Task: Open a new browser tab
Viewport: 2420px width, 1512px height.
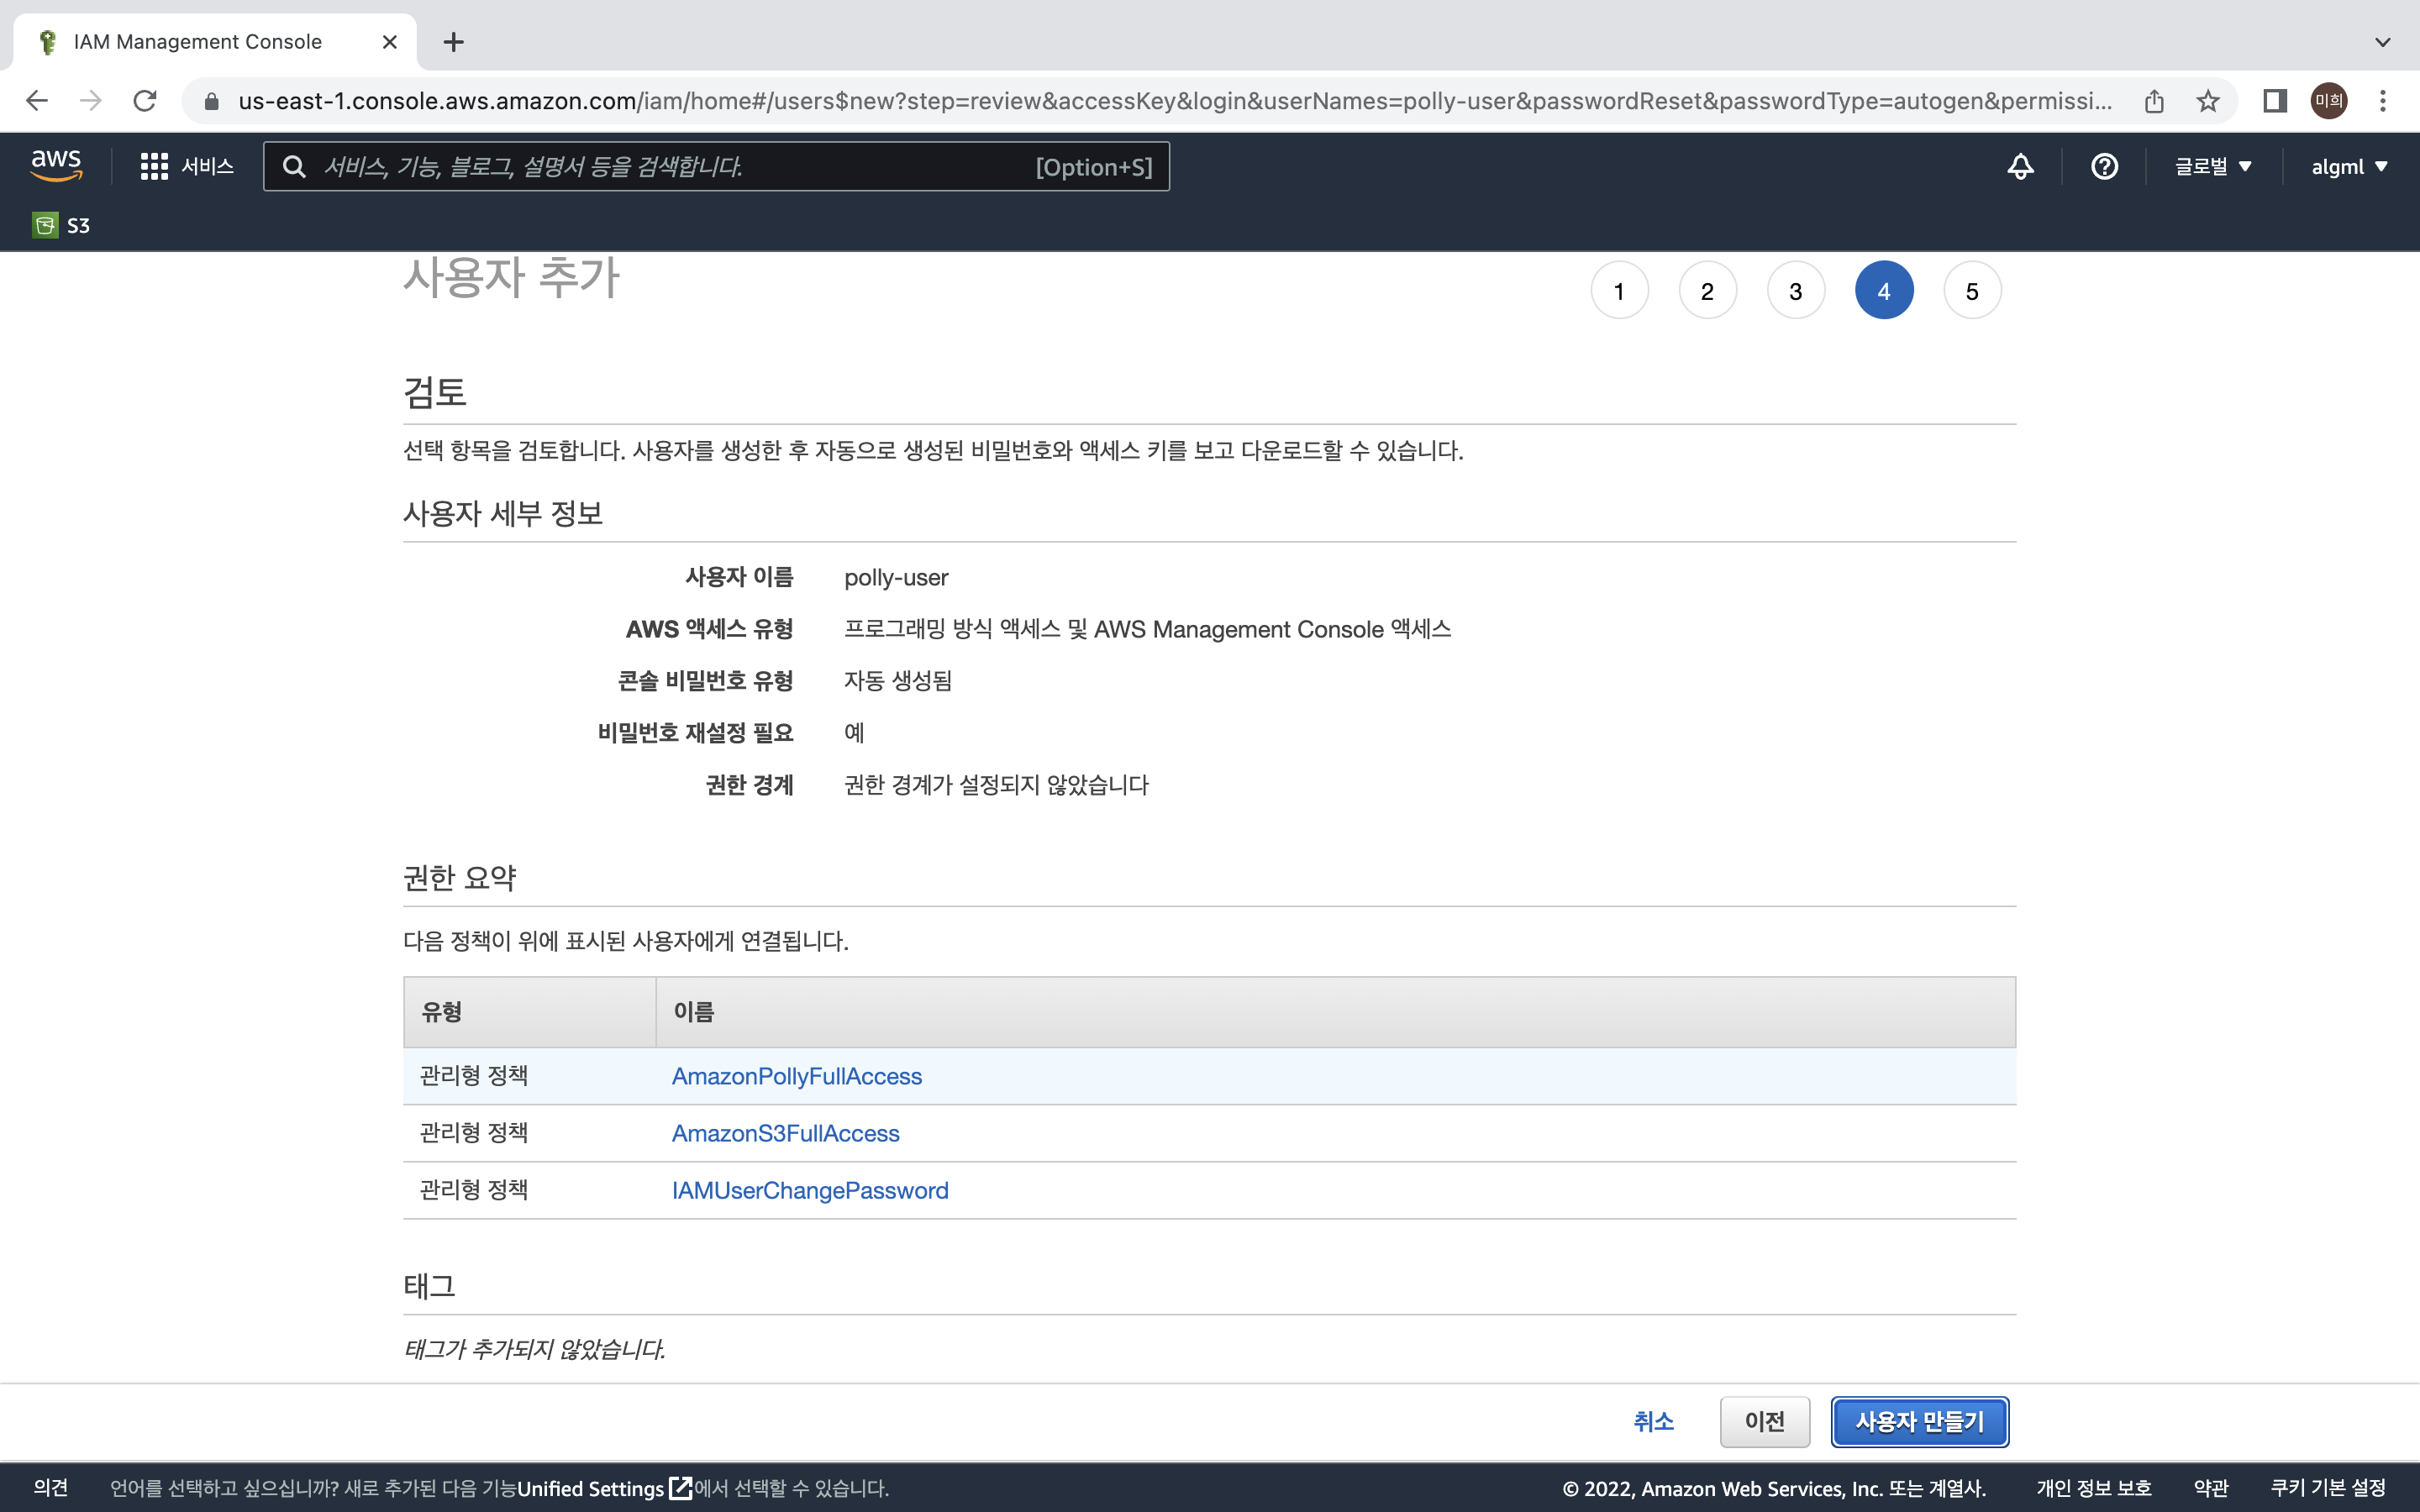Action: (453, 42)
